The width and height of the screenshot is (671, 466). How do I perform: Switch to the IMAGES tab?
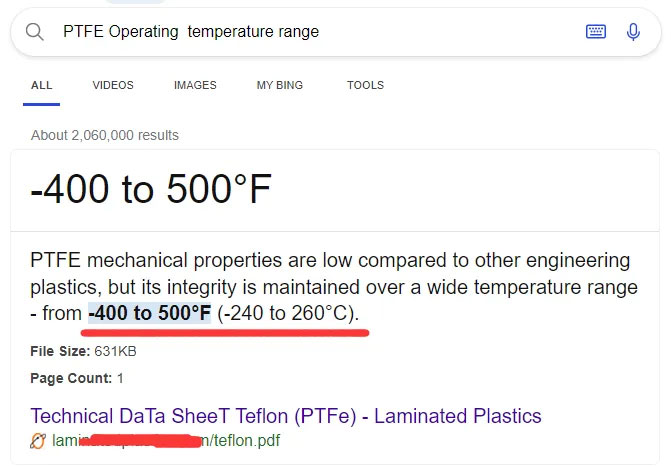[x=195, y=85]
